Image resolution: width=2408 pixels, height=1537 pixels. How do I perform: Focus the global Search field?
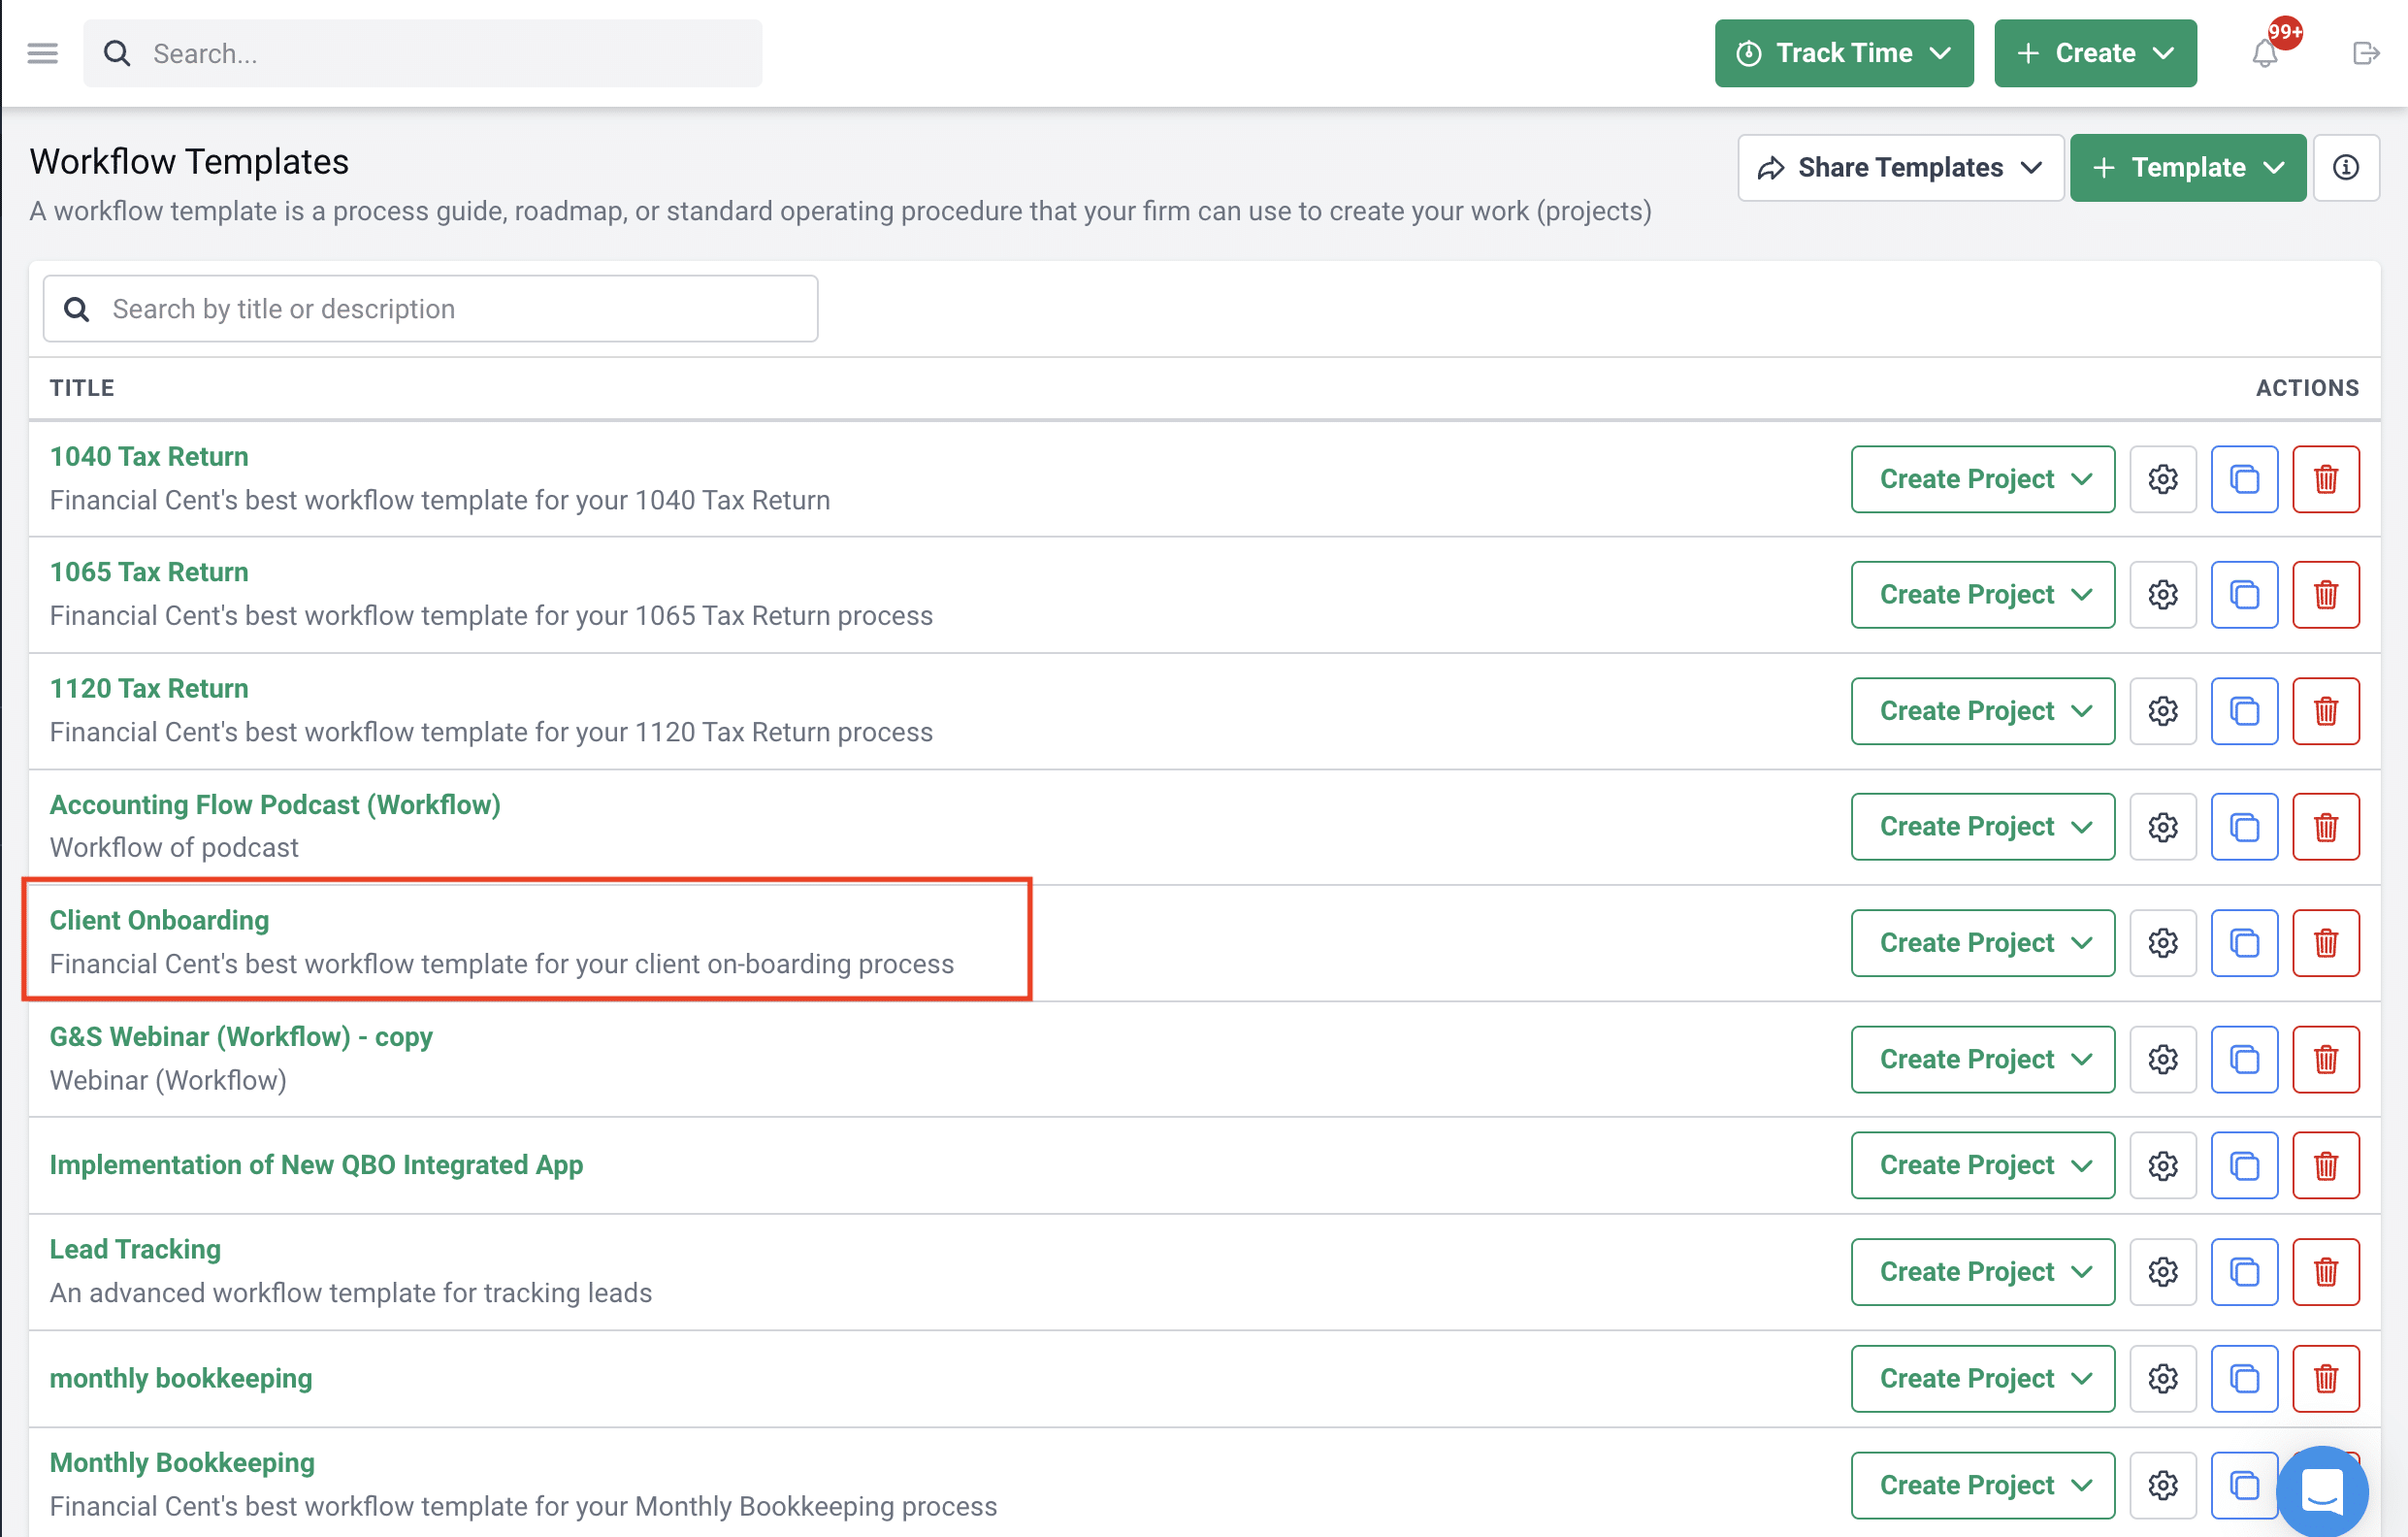pyautogui.click(x=422, y=53)
